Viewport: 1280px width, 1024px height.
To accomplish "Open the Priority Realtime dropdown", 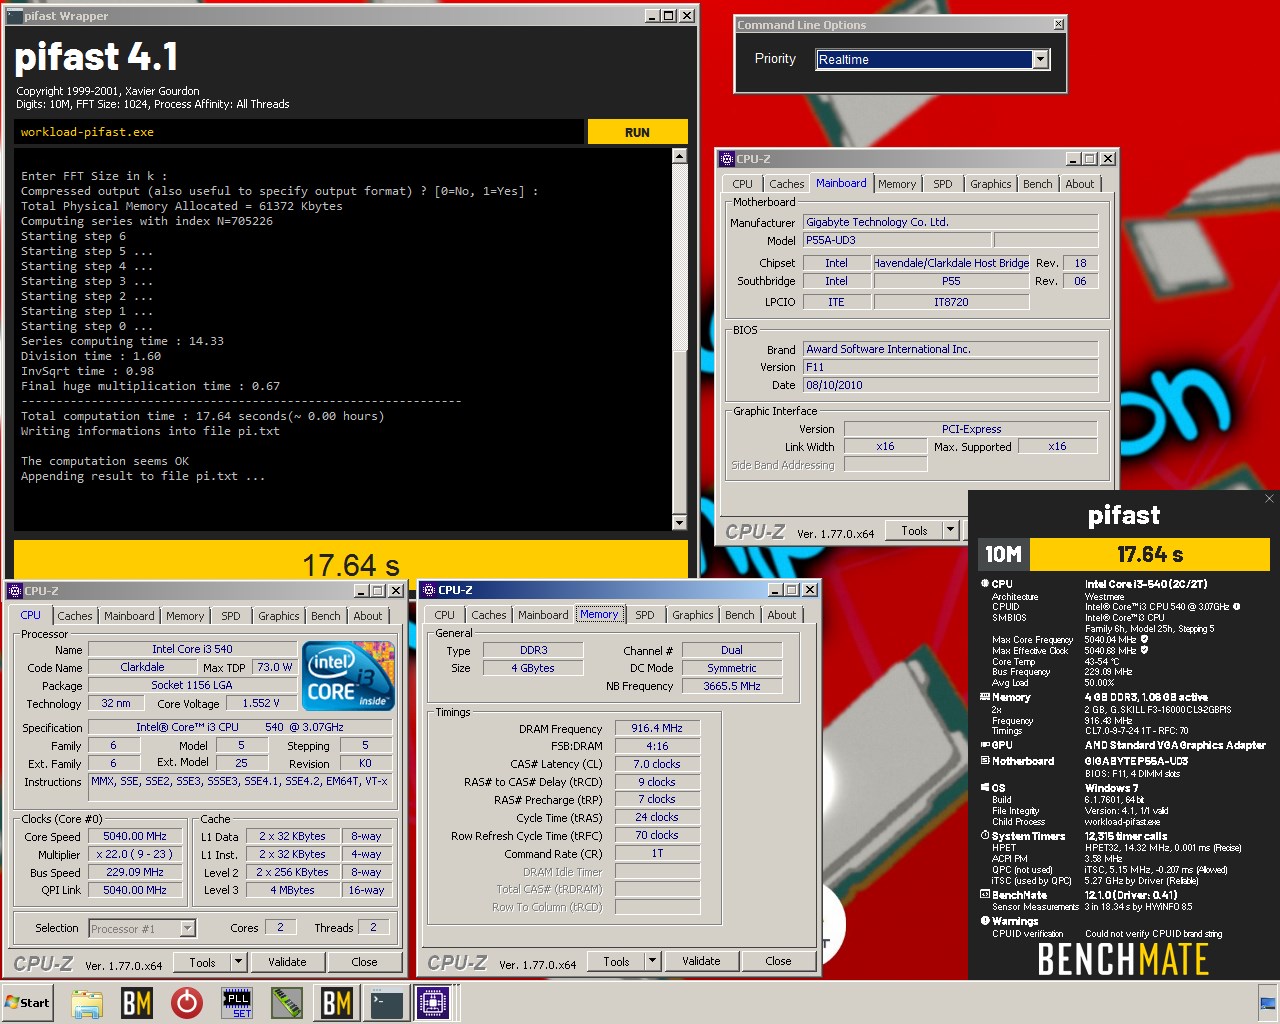I will [1040, 59].
